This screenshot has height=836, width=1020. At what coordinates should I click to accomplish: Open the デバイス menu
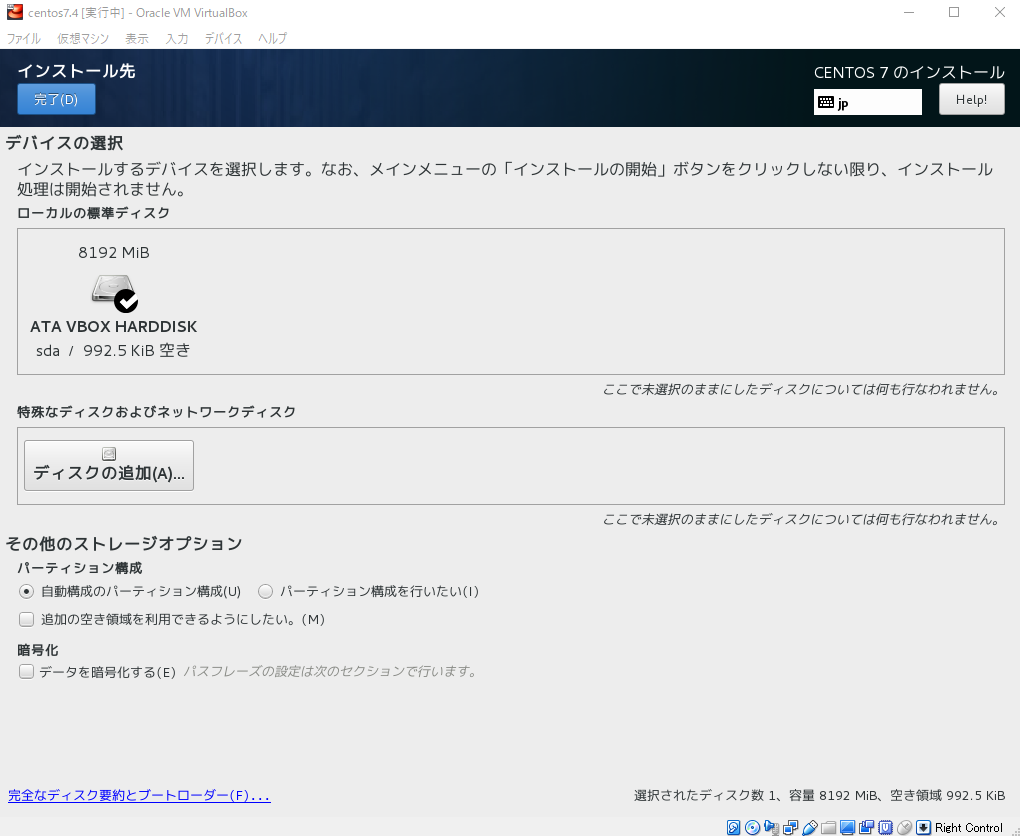tap(223, 38)
